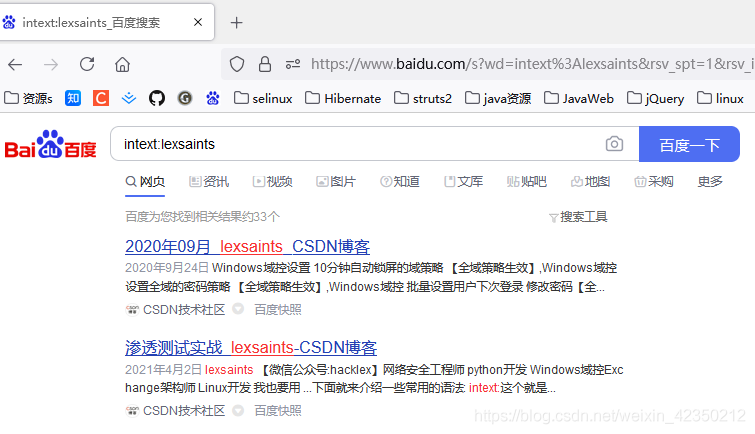View site security lock info

pos(265,64)
